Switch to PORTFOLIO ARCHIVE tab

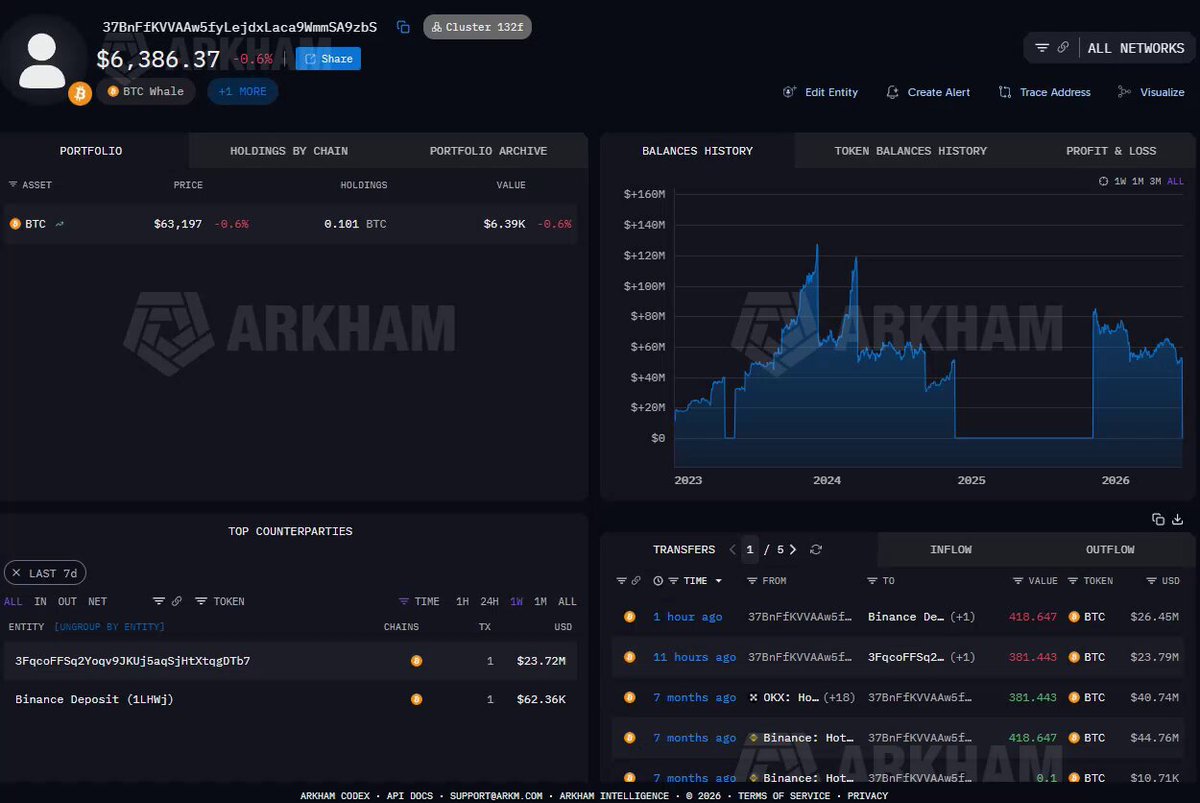(x=488, y=151)
